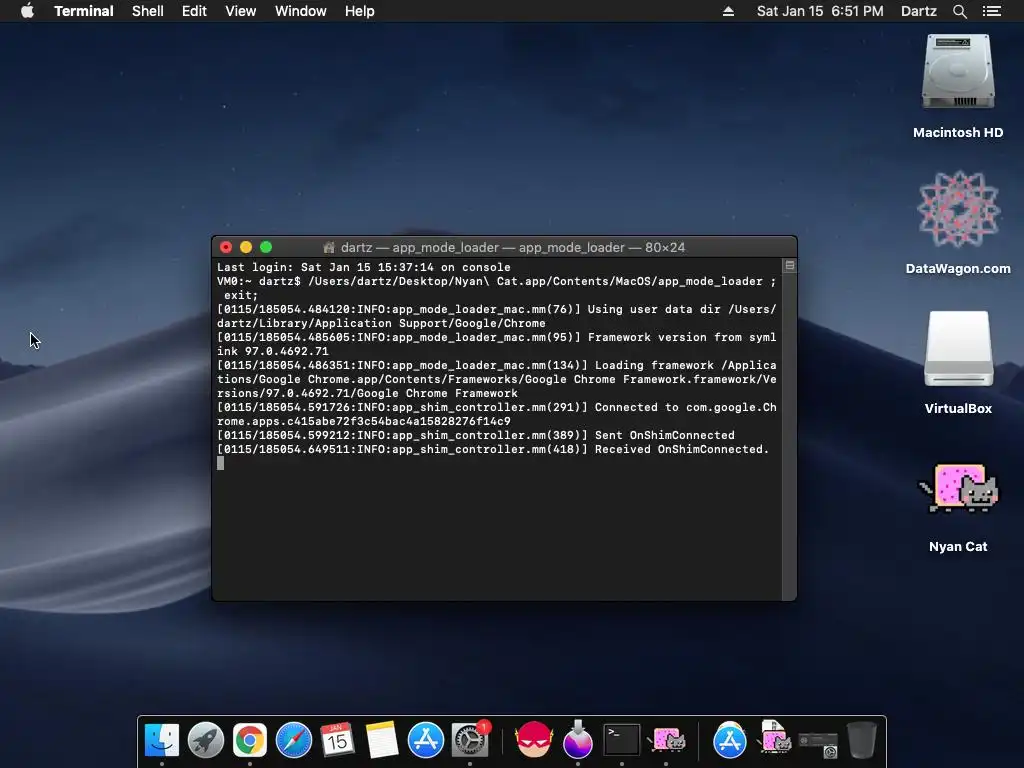This screenshot has width=1024, height=768.
Task: Open the View menu
Action: coord(240,11)
